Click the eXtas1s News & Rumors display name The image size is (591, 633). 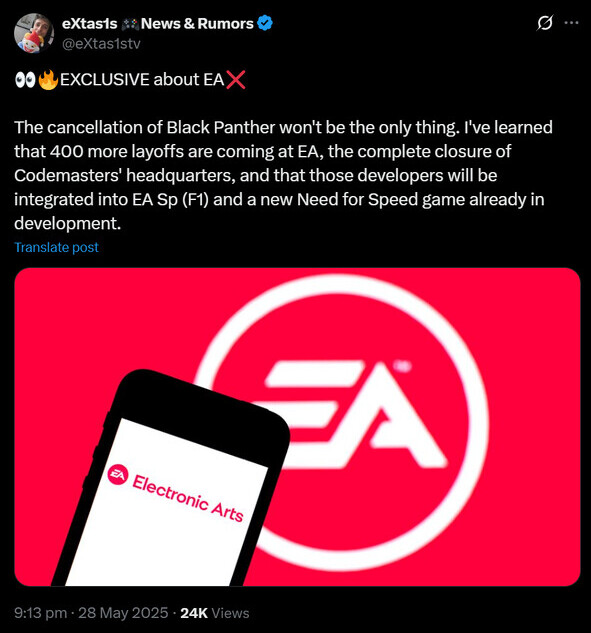[x=157, y=23]
